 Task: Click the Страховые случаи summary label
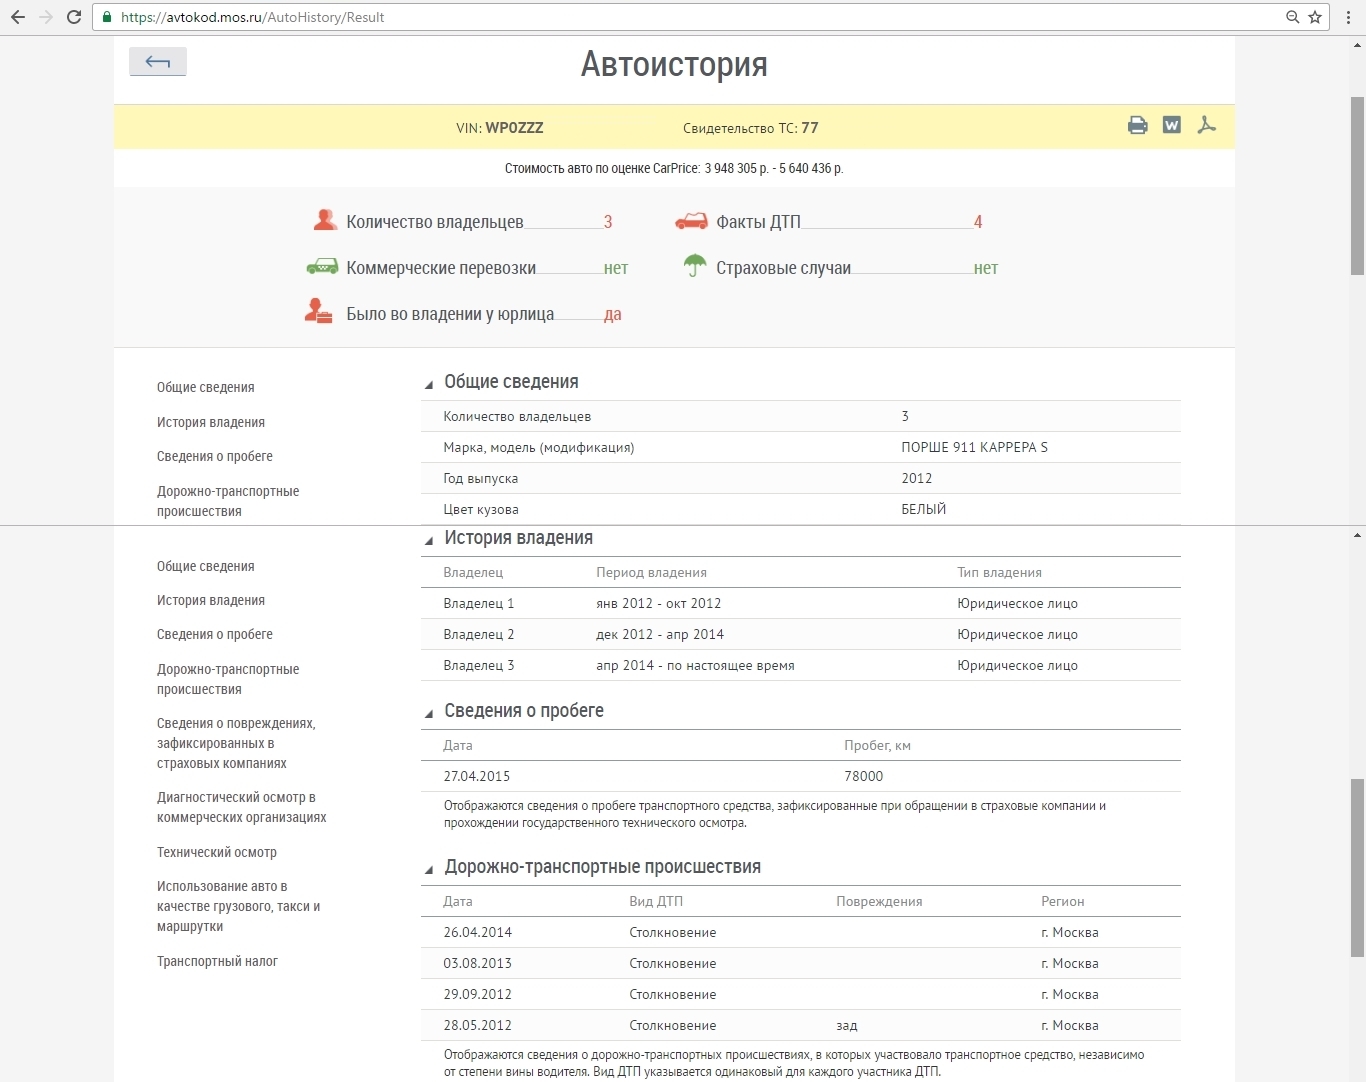pos(783,268)
